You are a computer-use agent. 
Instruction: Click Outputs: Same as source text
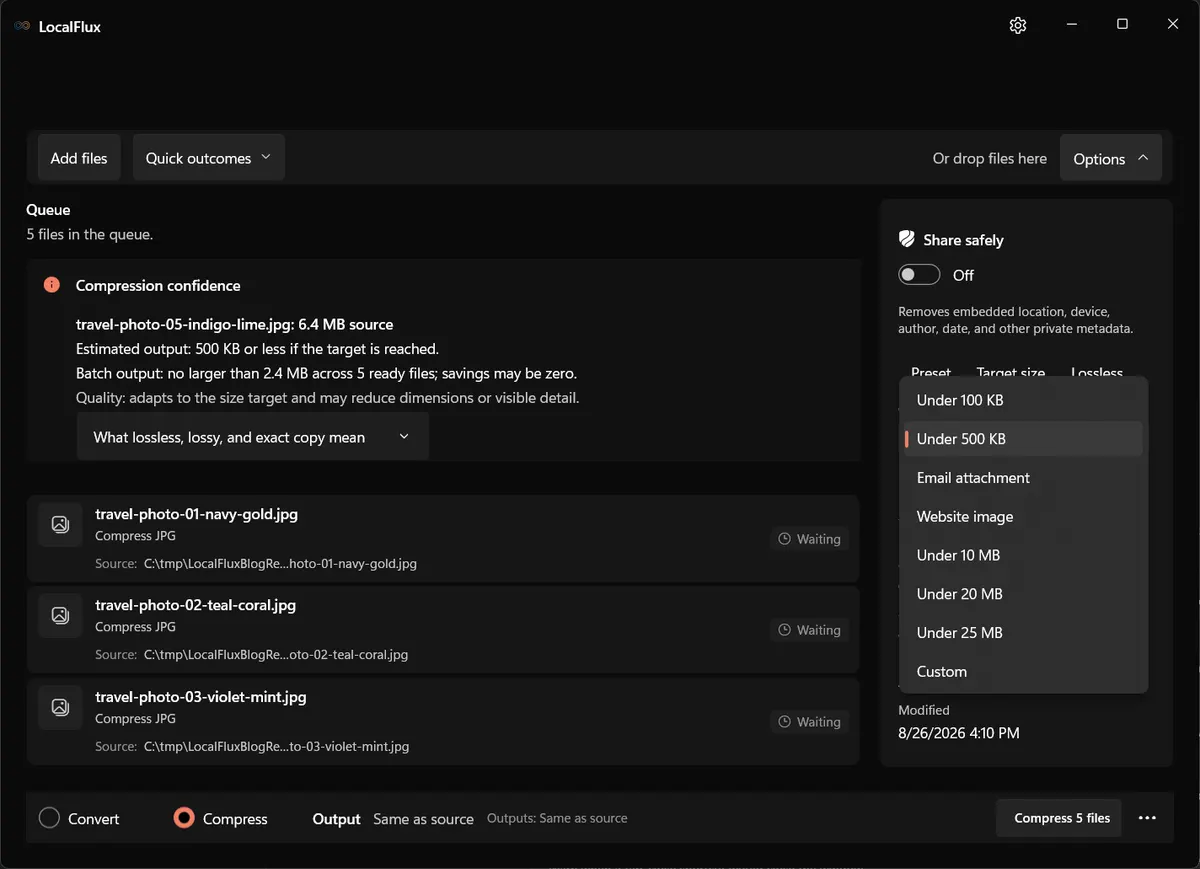click(x=557, y=818)
